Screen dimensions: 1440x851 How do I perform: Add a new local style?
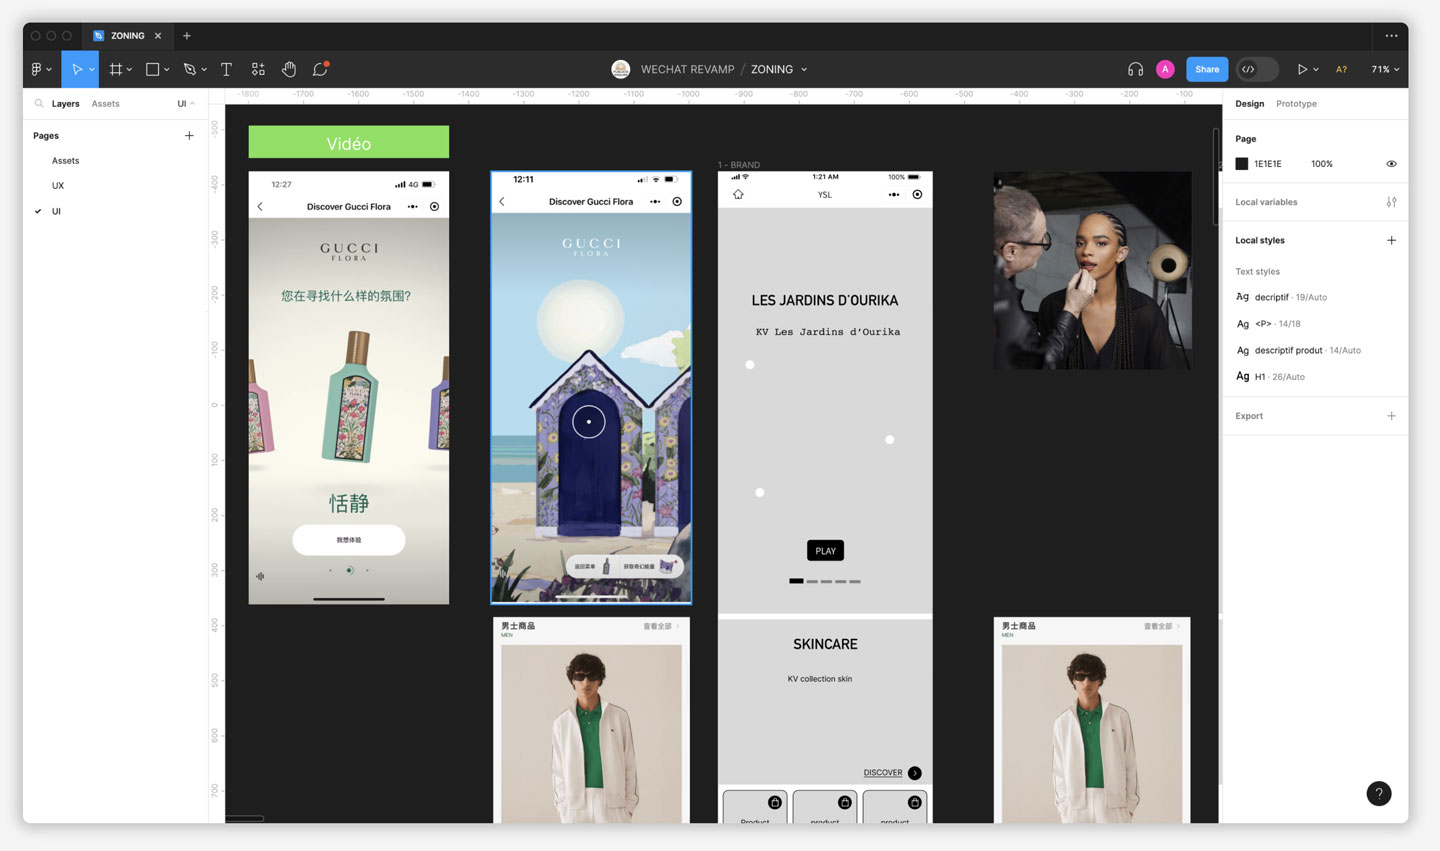(x=1391, y=240)
